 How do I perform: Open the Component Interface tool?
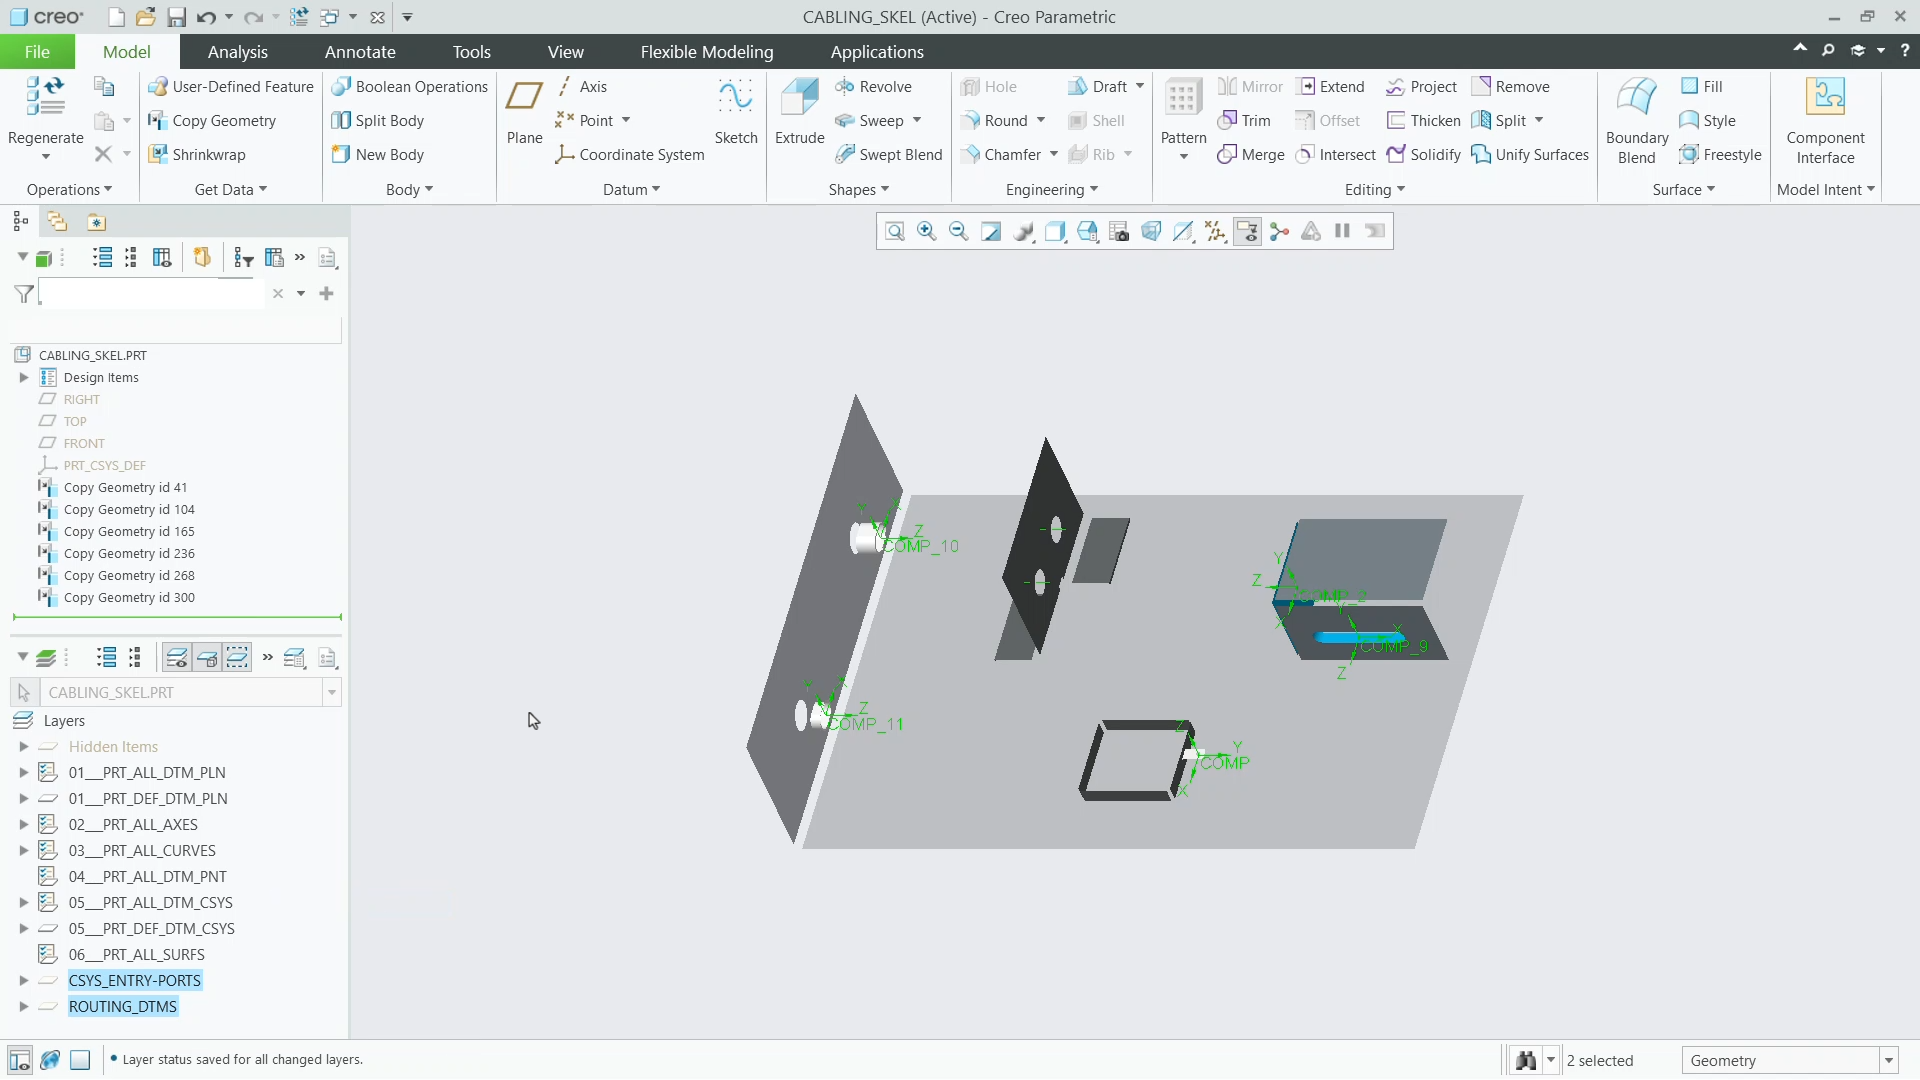point(1825,120)
